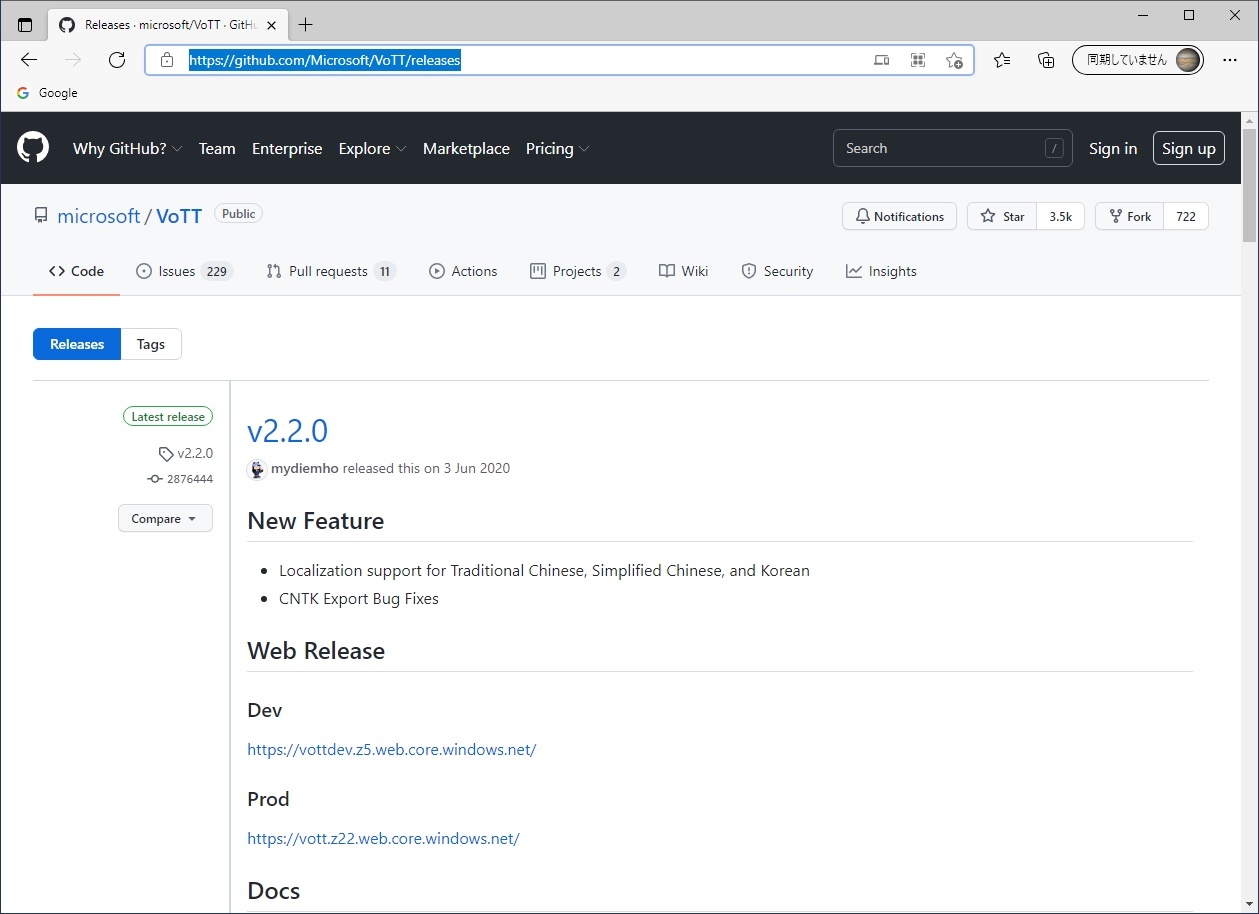Select the Releases toggle button

coord(77,344)
